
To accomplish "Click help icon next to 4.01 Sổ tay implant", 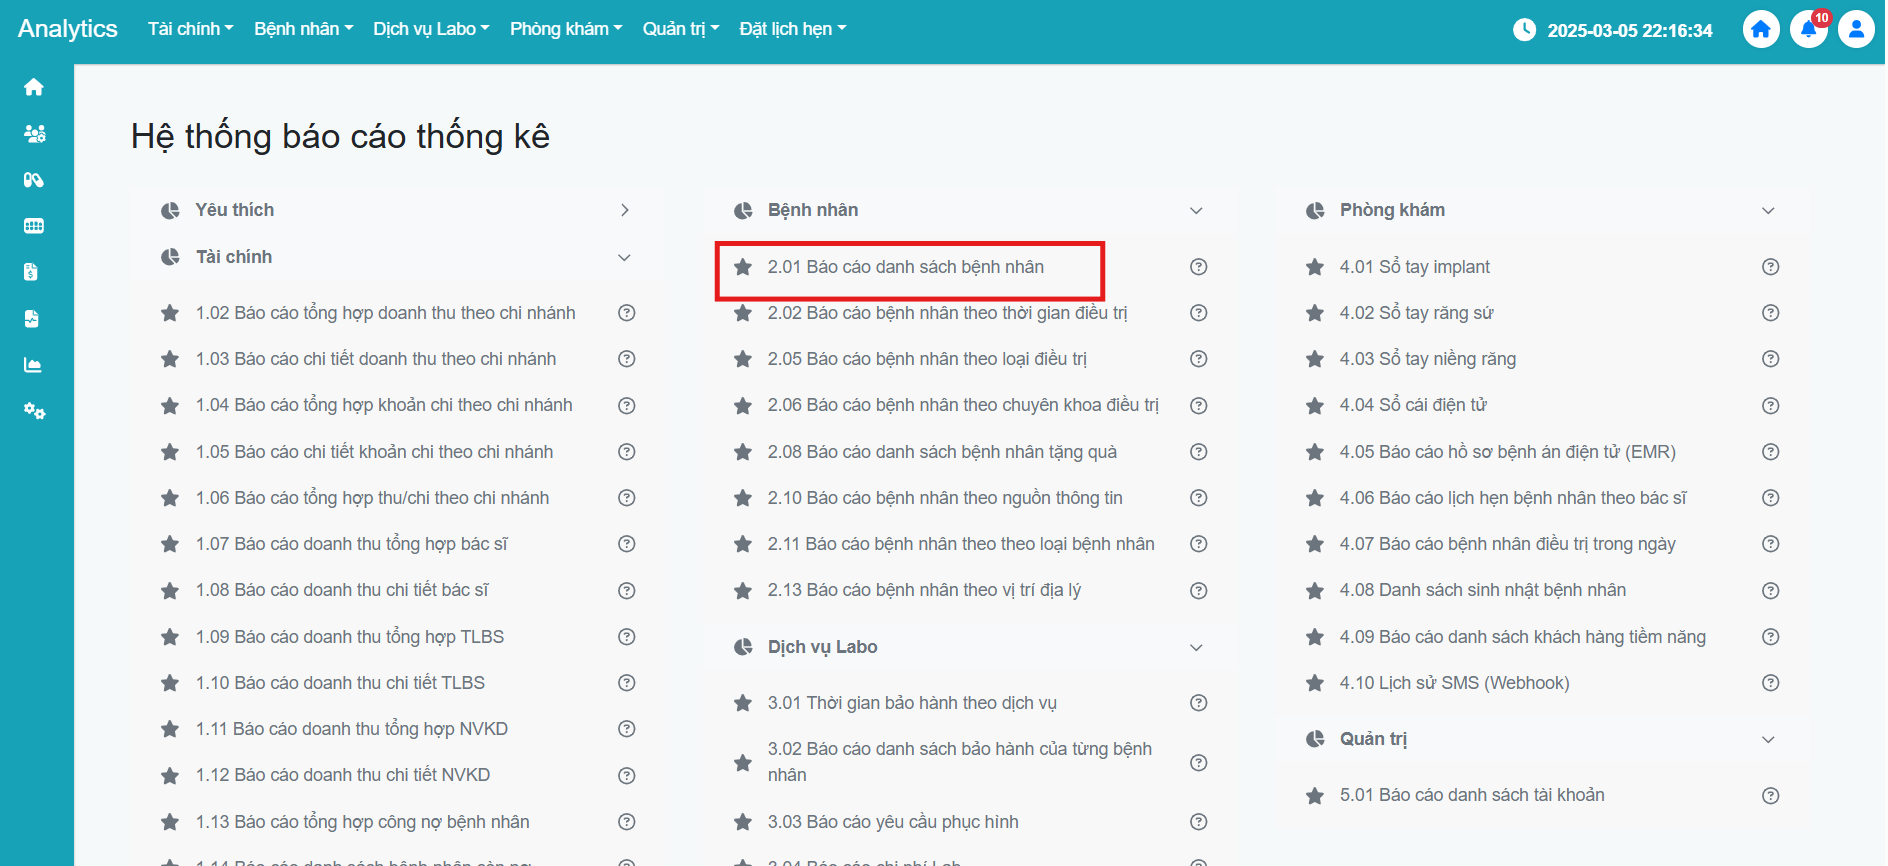I will (x=1770, y=267).
